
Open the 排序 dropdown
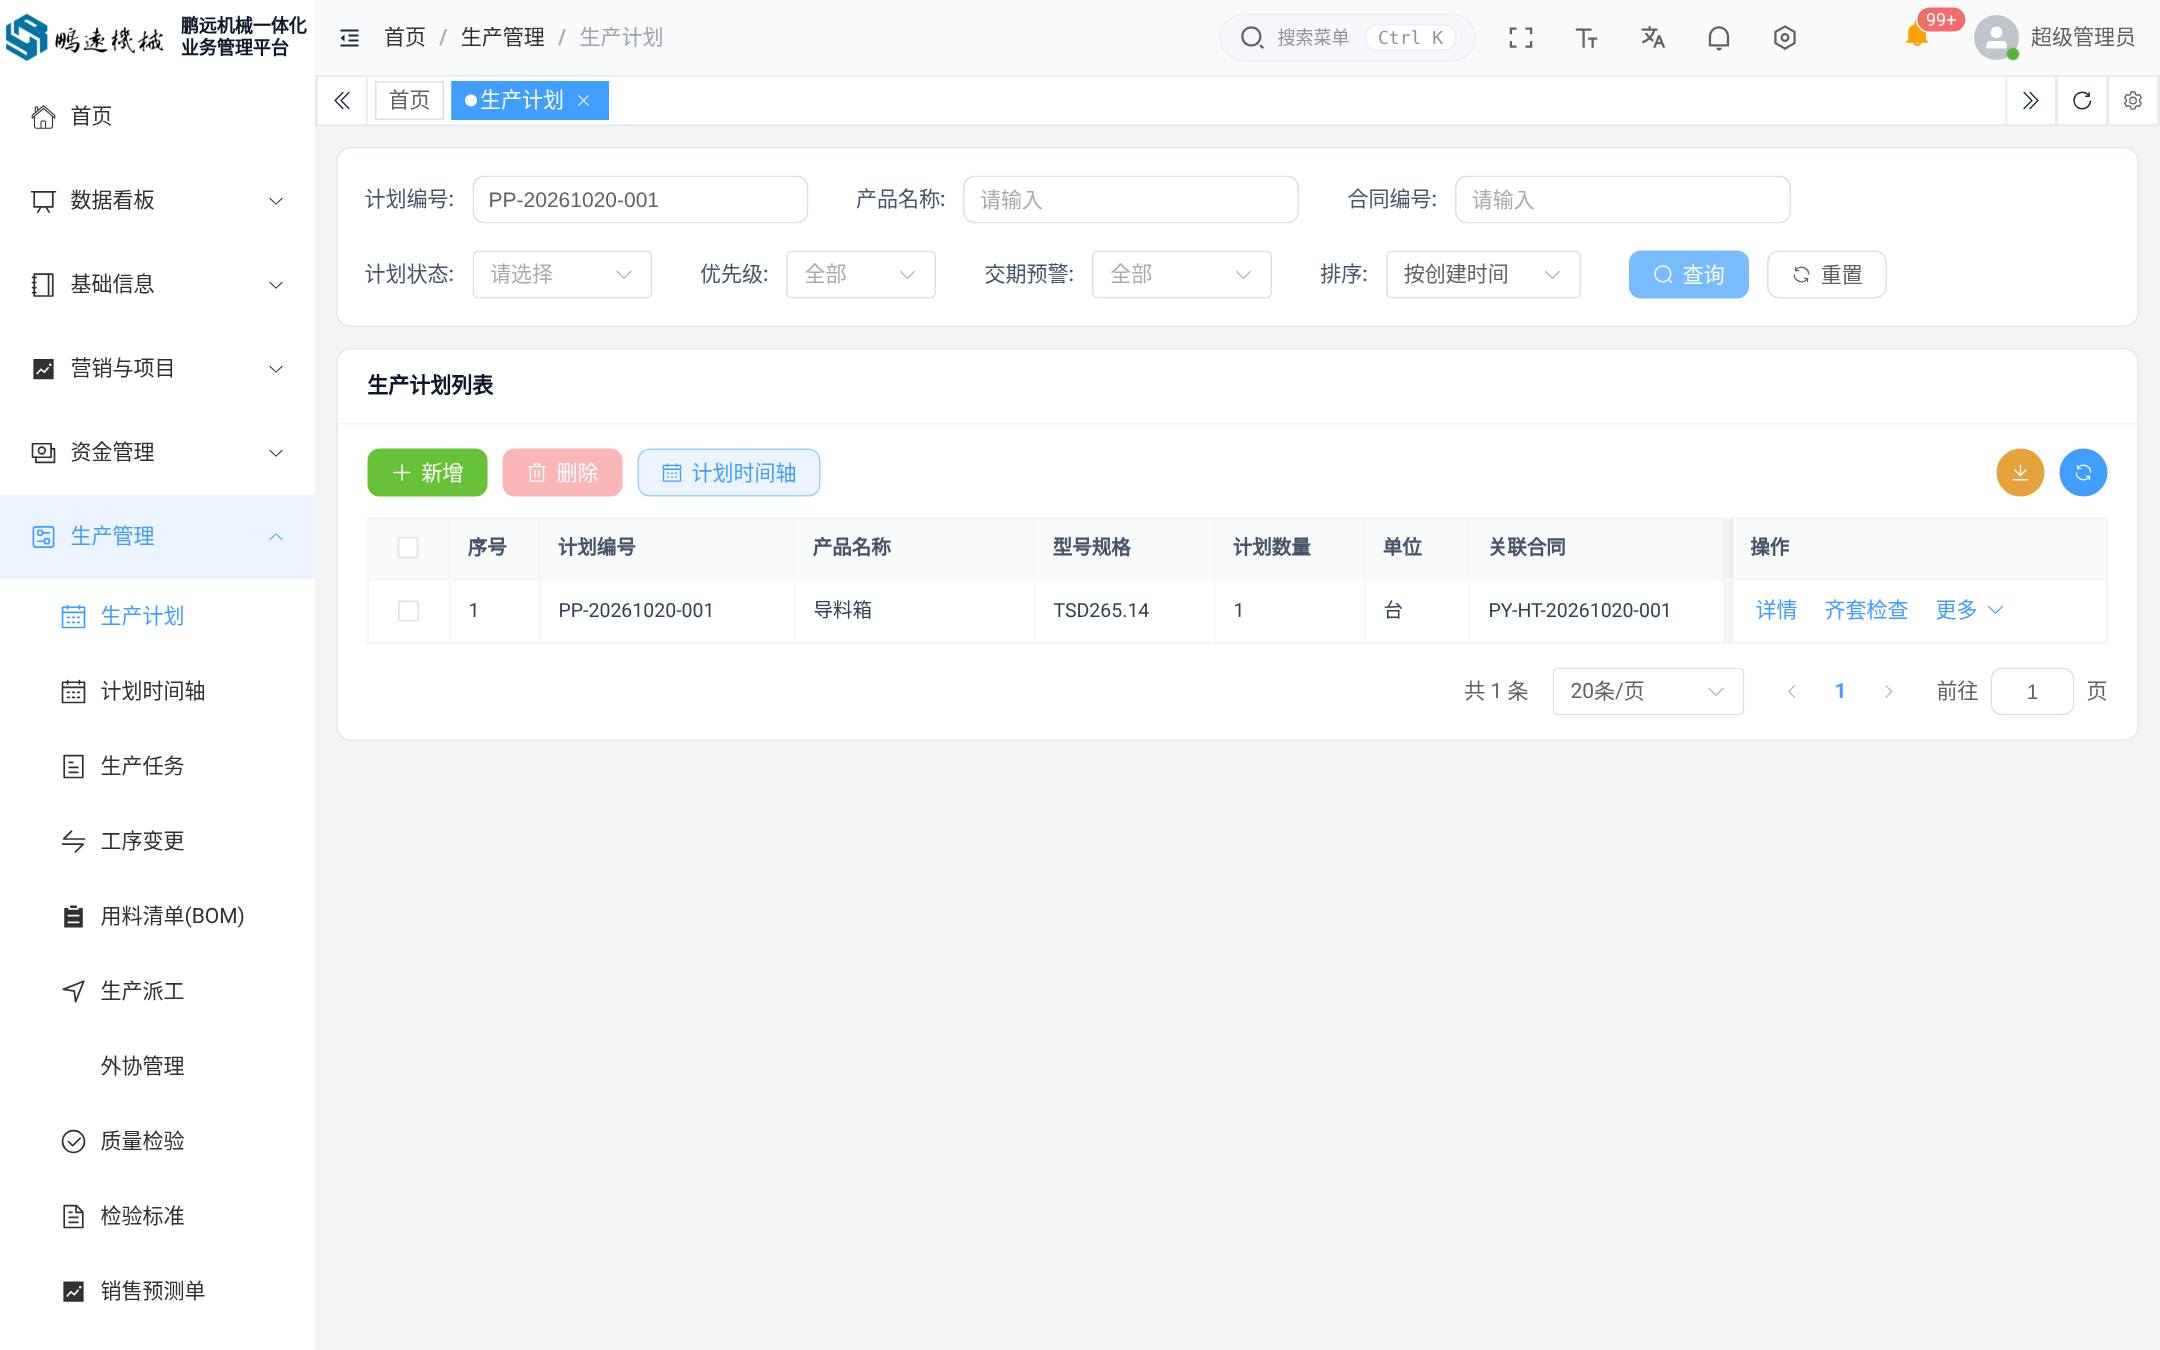[1482, 274]
